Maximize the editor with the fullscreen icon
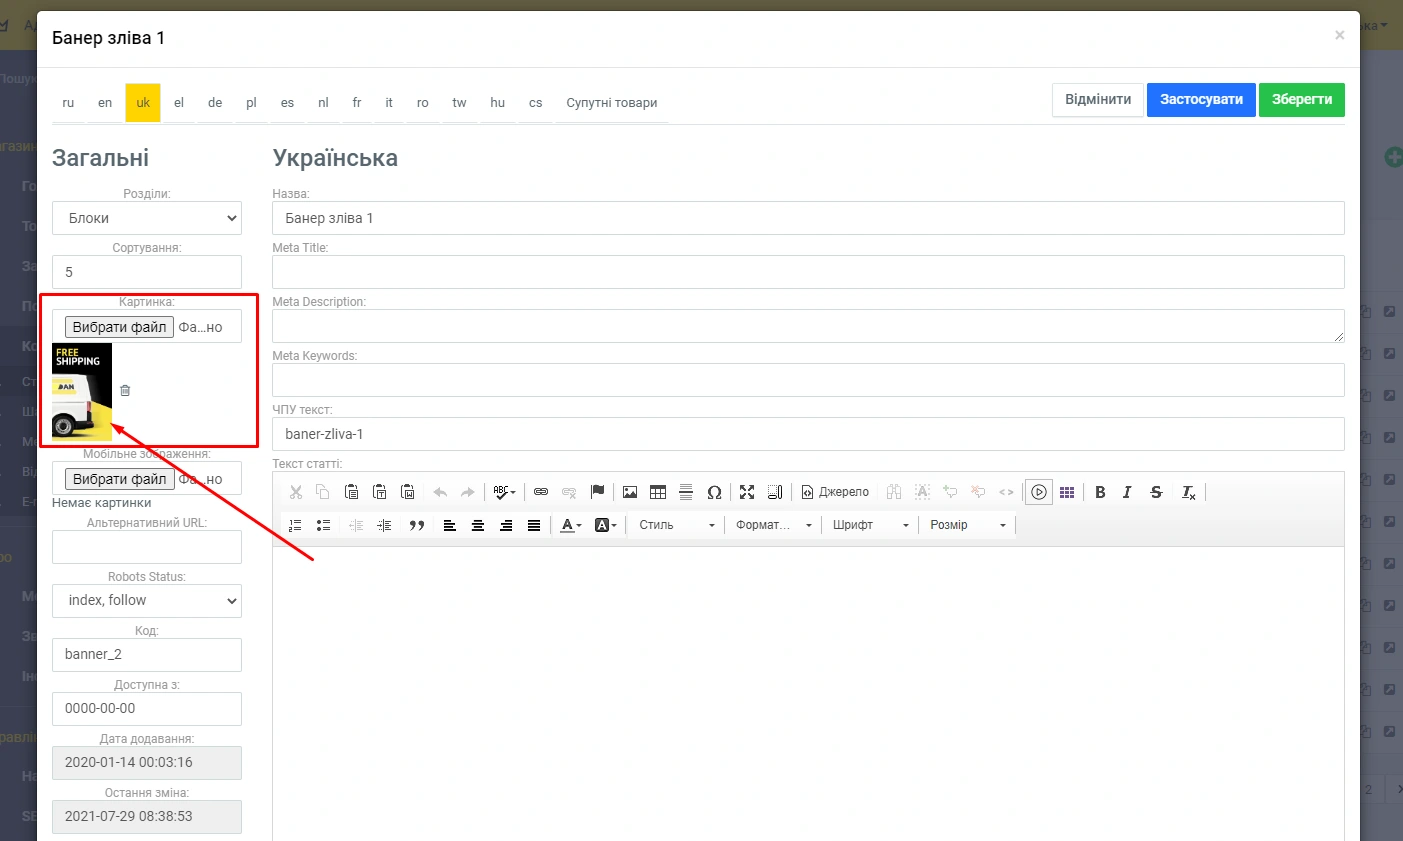Screen dimensions: 1403x841 pos(747,492)
